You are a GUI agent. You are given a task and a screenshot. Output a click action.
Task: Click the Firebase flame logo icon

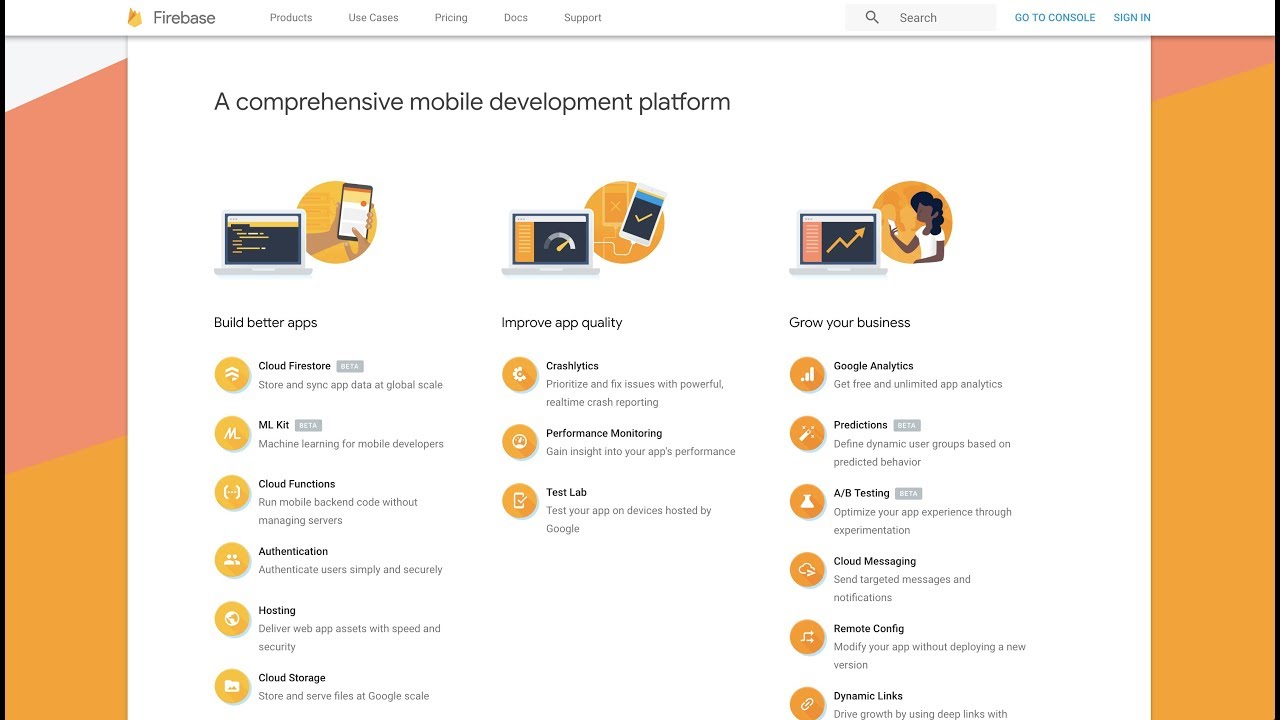coord(135,17)
